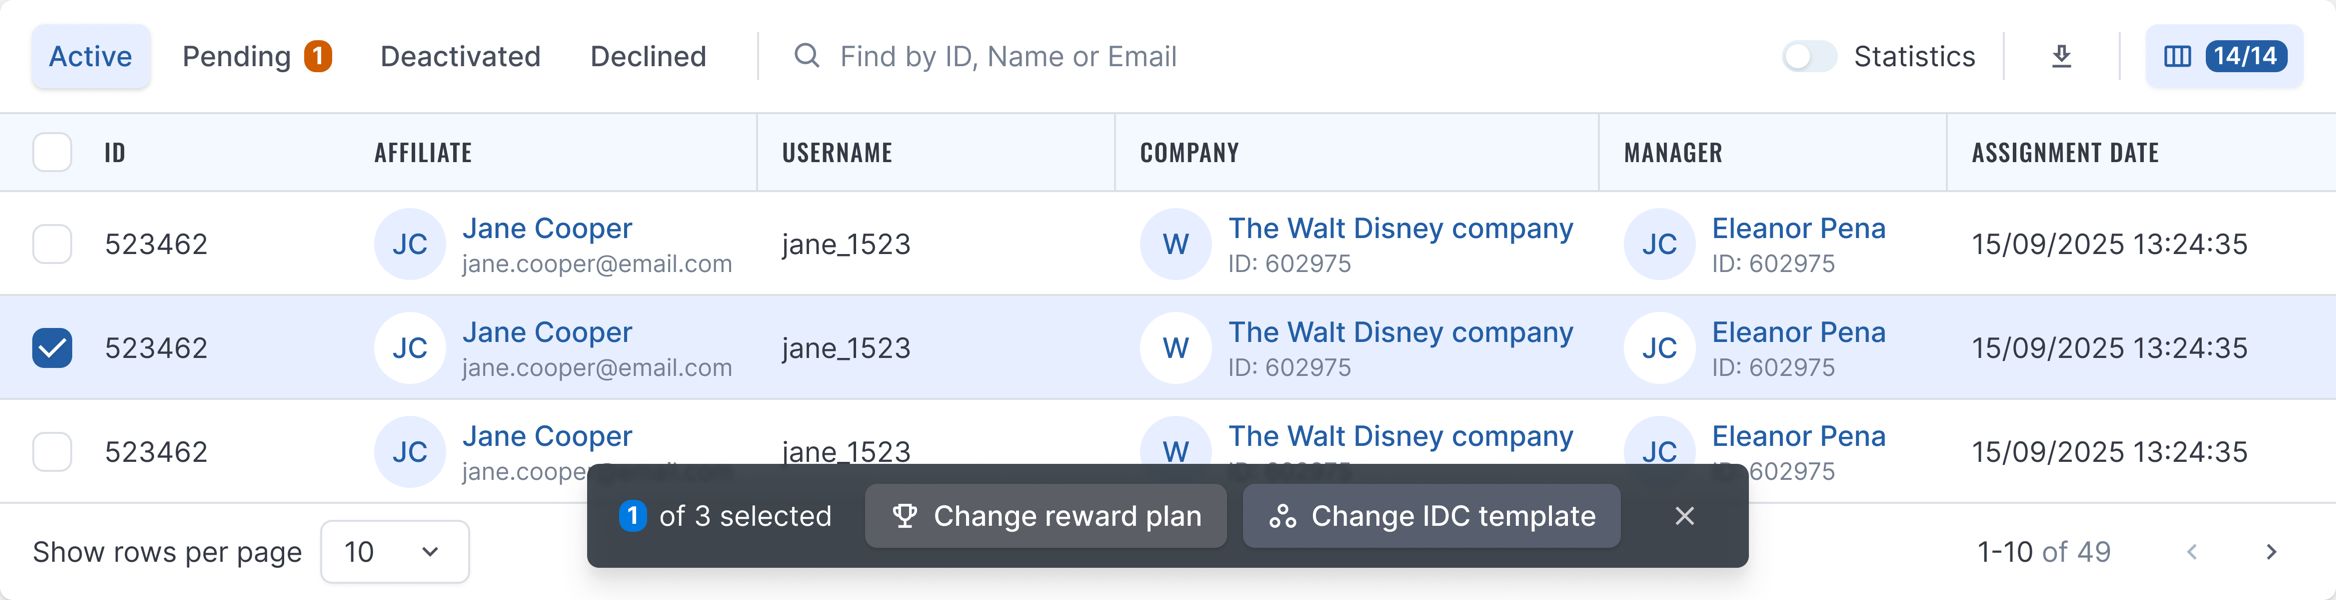Go to next page arrow
Screen dimensions: 2336x600
coord(2272,552)
